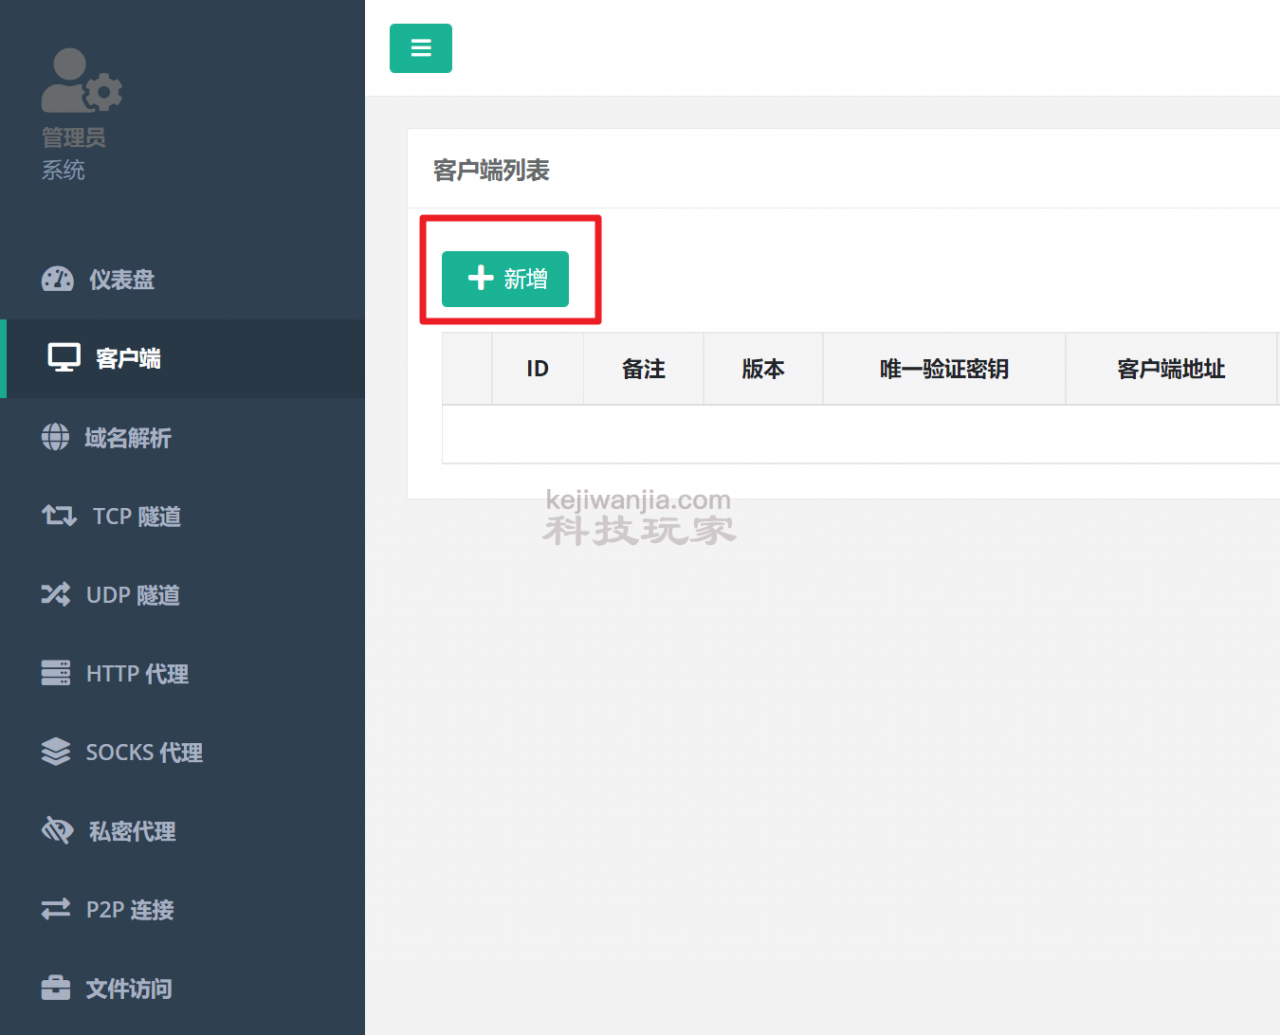The width and height of the screenshot is (1280, 1035).
Task: Click the SOCKS 代理 layers icon
Action: tap(55, 751)
